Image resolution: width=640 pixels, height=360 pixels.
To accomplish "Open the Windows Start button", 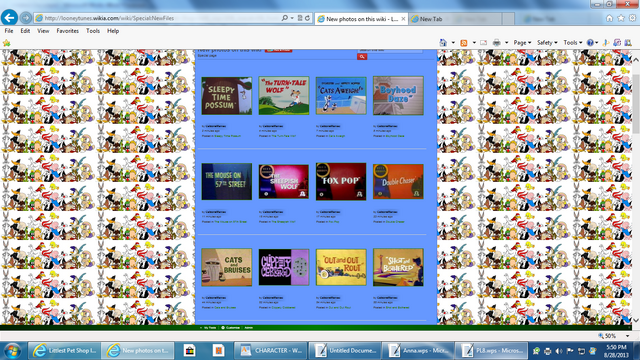I will [x=12, y=351].
